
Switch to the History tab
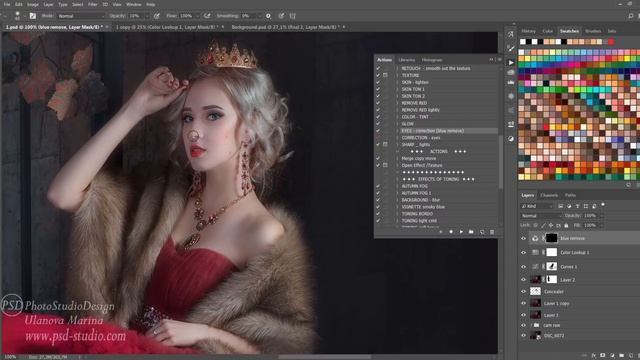point(528,31)
